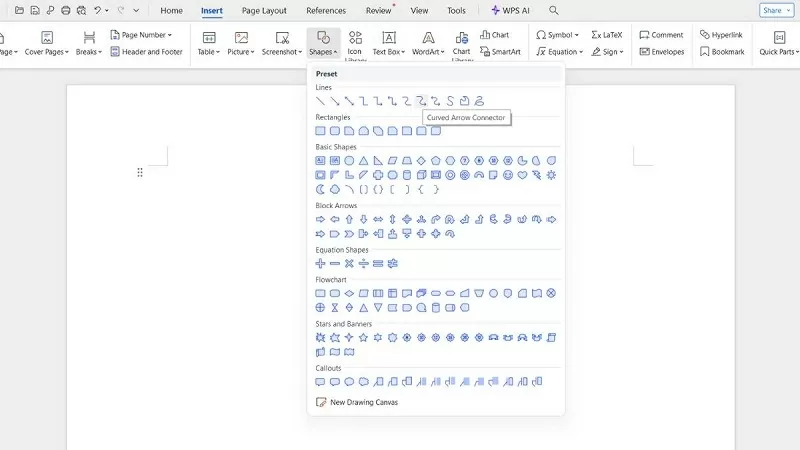Image resolution: width=800 pixels, height=450 pixels.
Task: Choose the flowchart decision diamond shape
Action: (x=350, y=293)
